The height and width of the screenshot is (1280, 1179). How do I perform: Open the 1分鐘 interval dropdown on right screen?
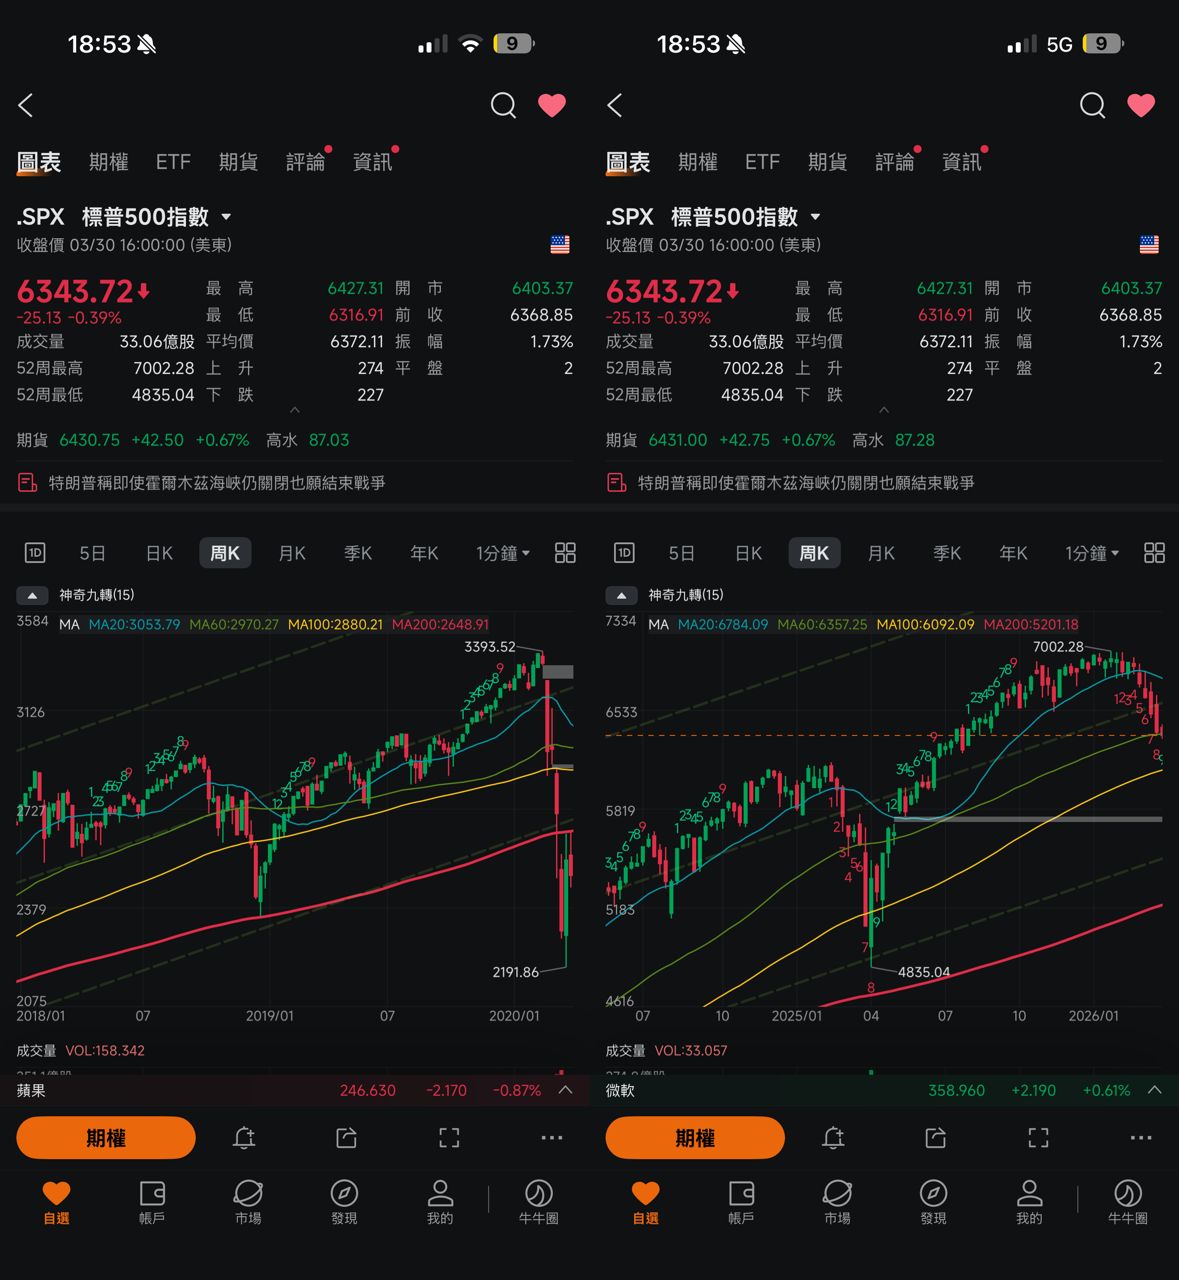click(1091, 553)
